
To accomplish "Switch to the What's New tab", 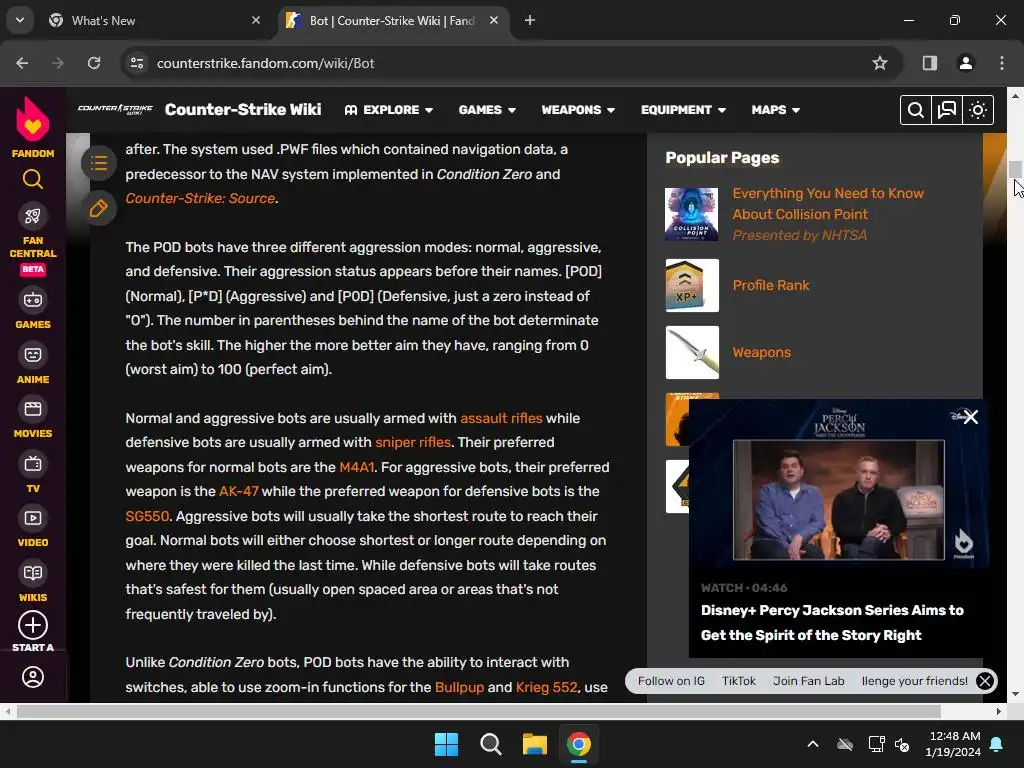I will point(155,20).
